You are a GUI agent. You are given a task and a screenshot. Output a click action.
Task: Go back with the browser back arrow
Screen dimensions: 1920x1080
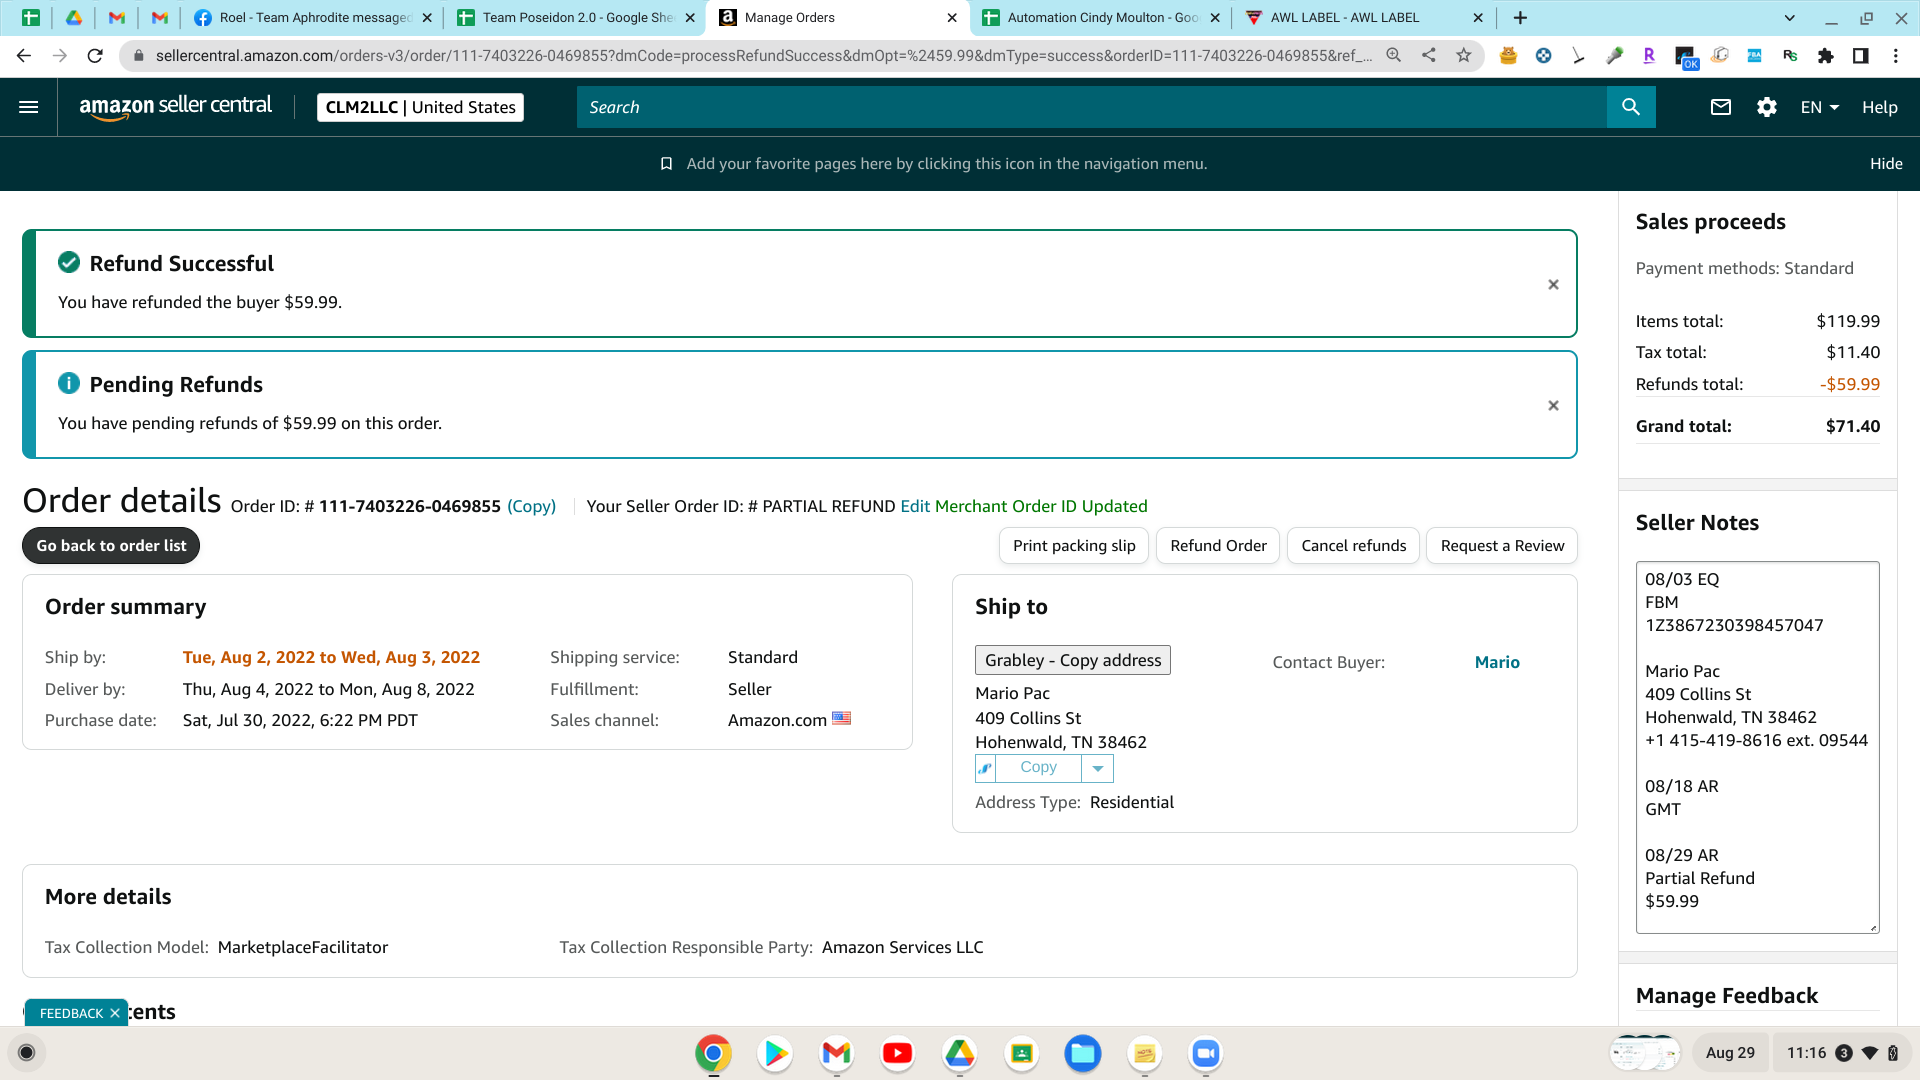24,56
